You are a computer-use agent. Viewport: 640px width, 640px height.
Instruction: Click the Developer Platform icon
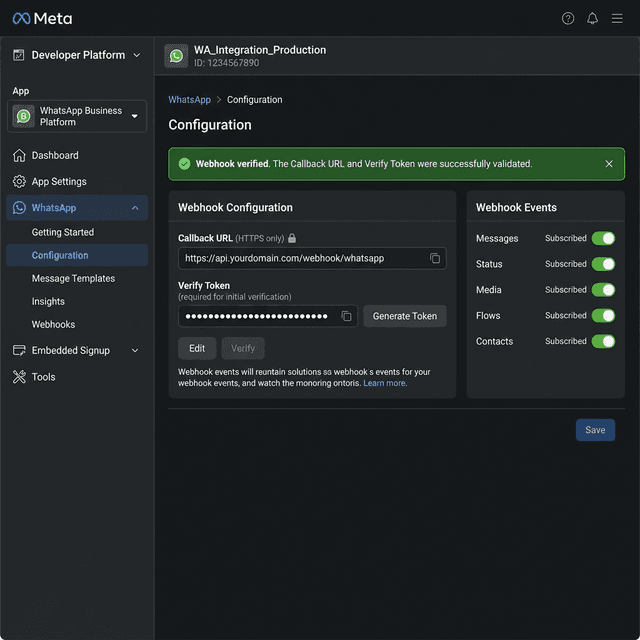point(19,55)
